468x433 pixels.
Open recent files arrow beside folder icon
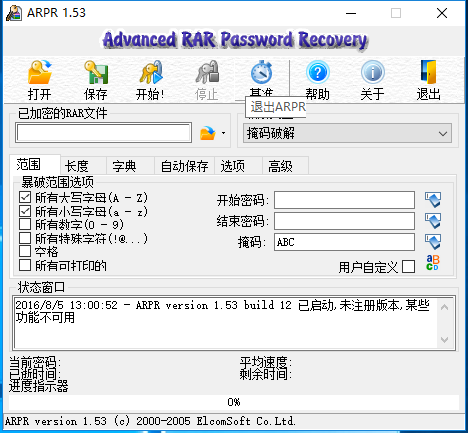pos(223,133)
